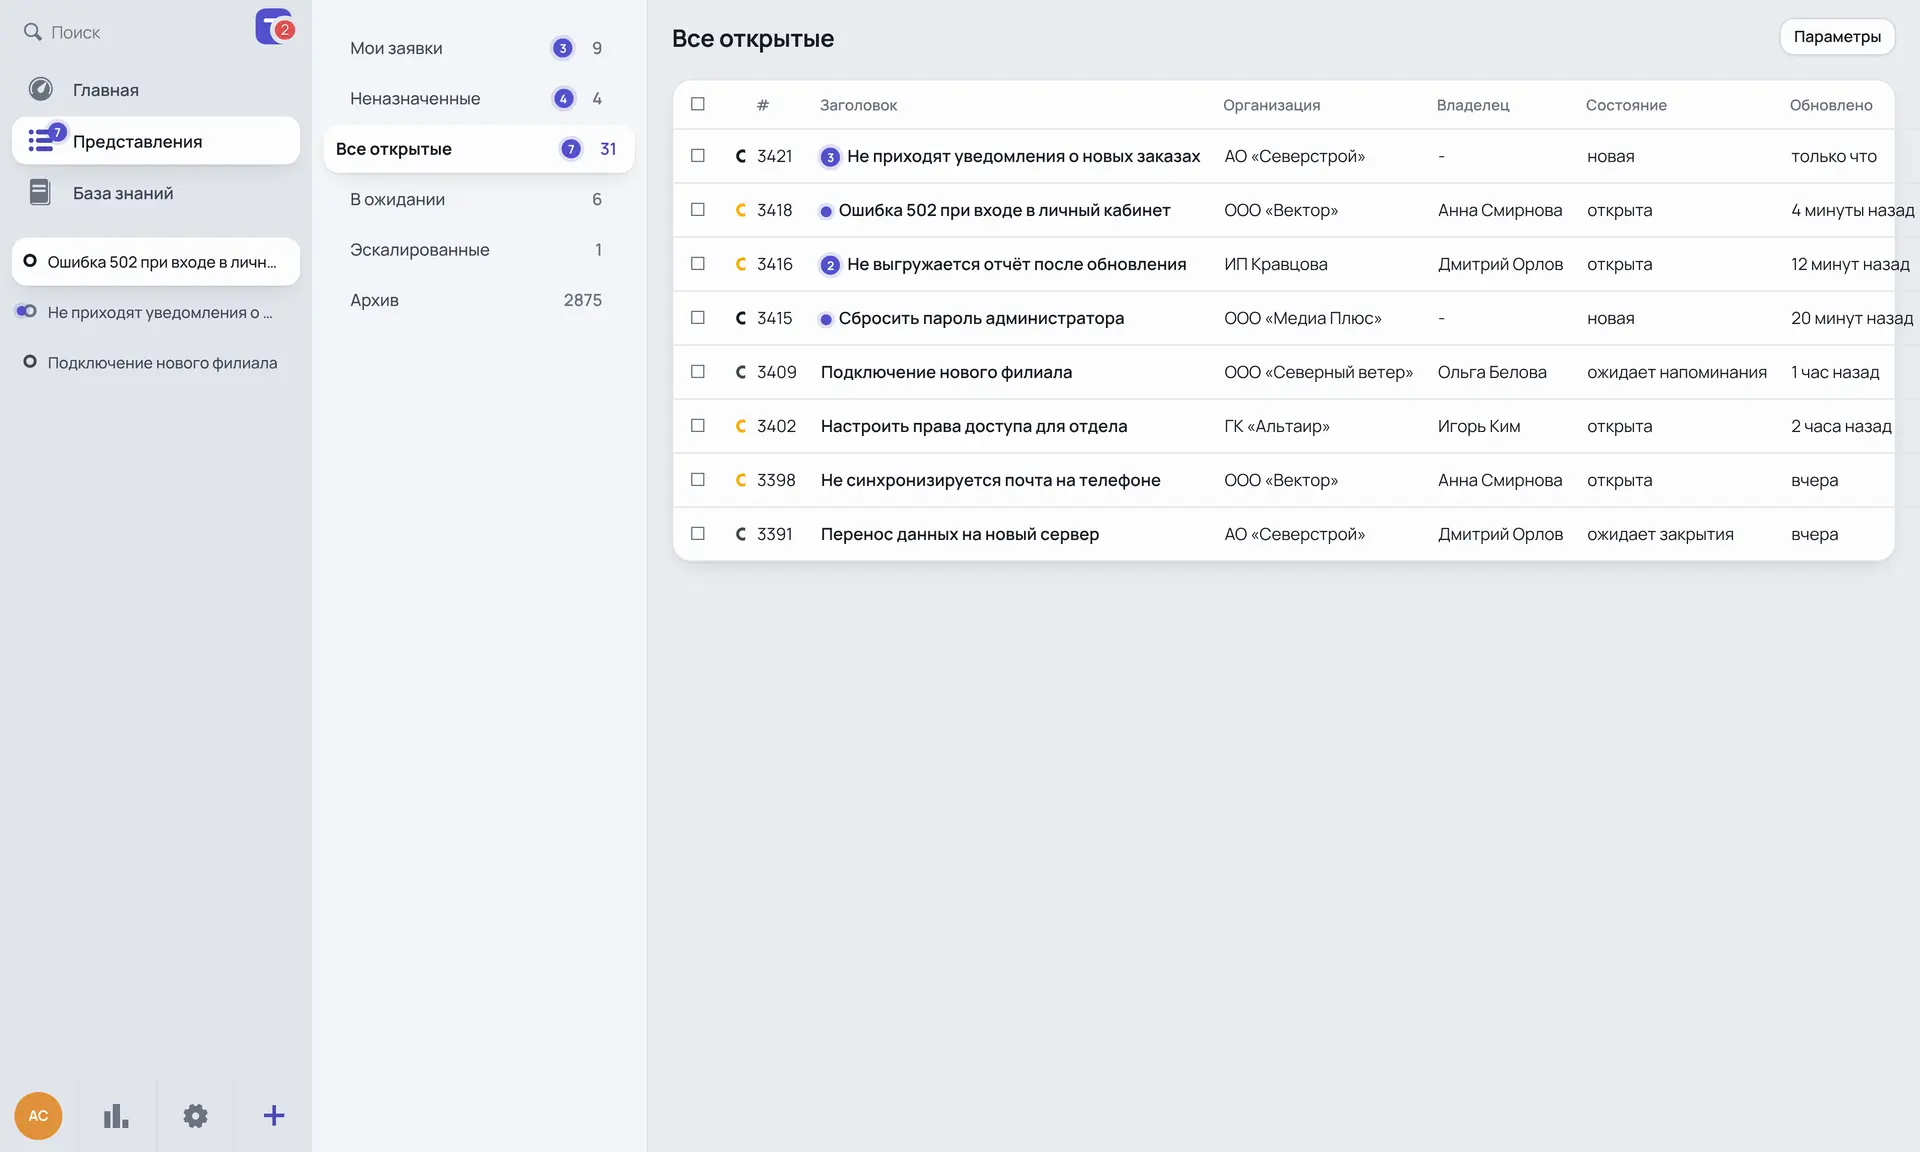The height and width of the screenshot is (1152, 1920).
Task: Sort by Владелец column header
Action: (1472, 105)
